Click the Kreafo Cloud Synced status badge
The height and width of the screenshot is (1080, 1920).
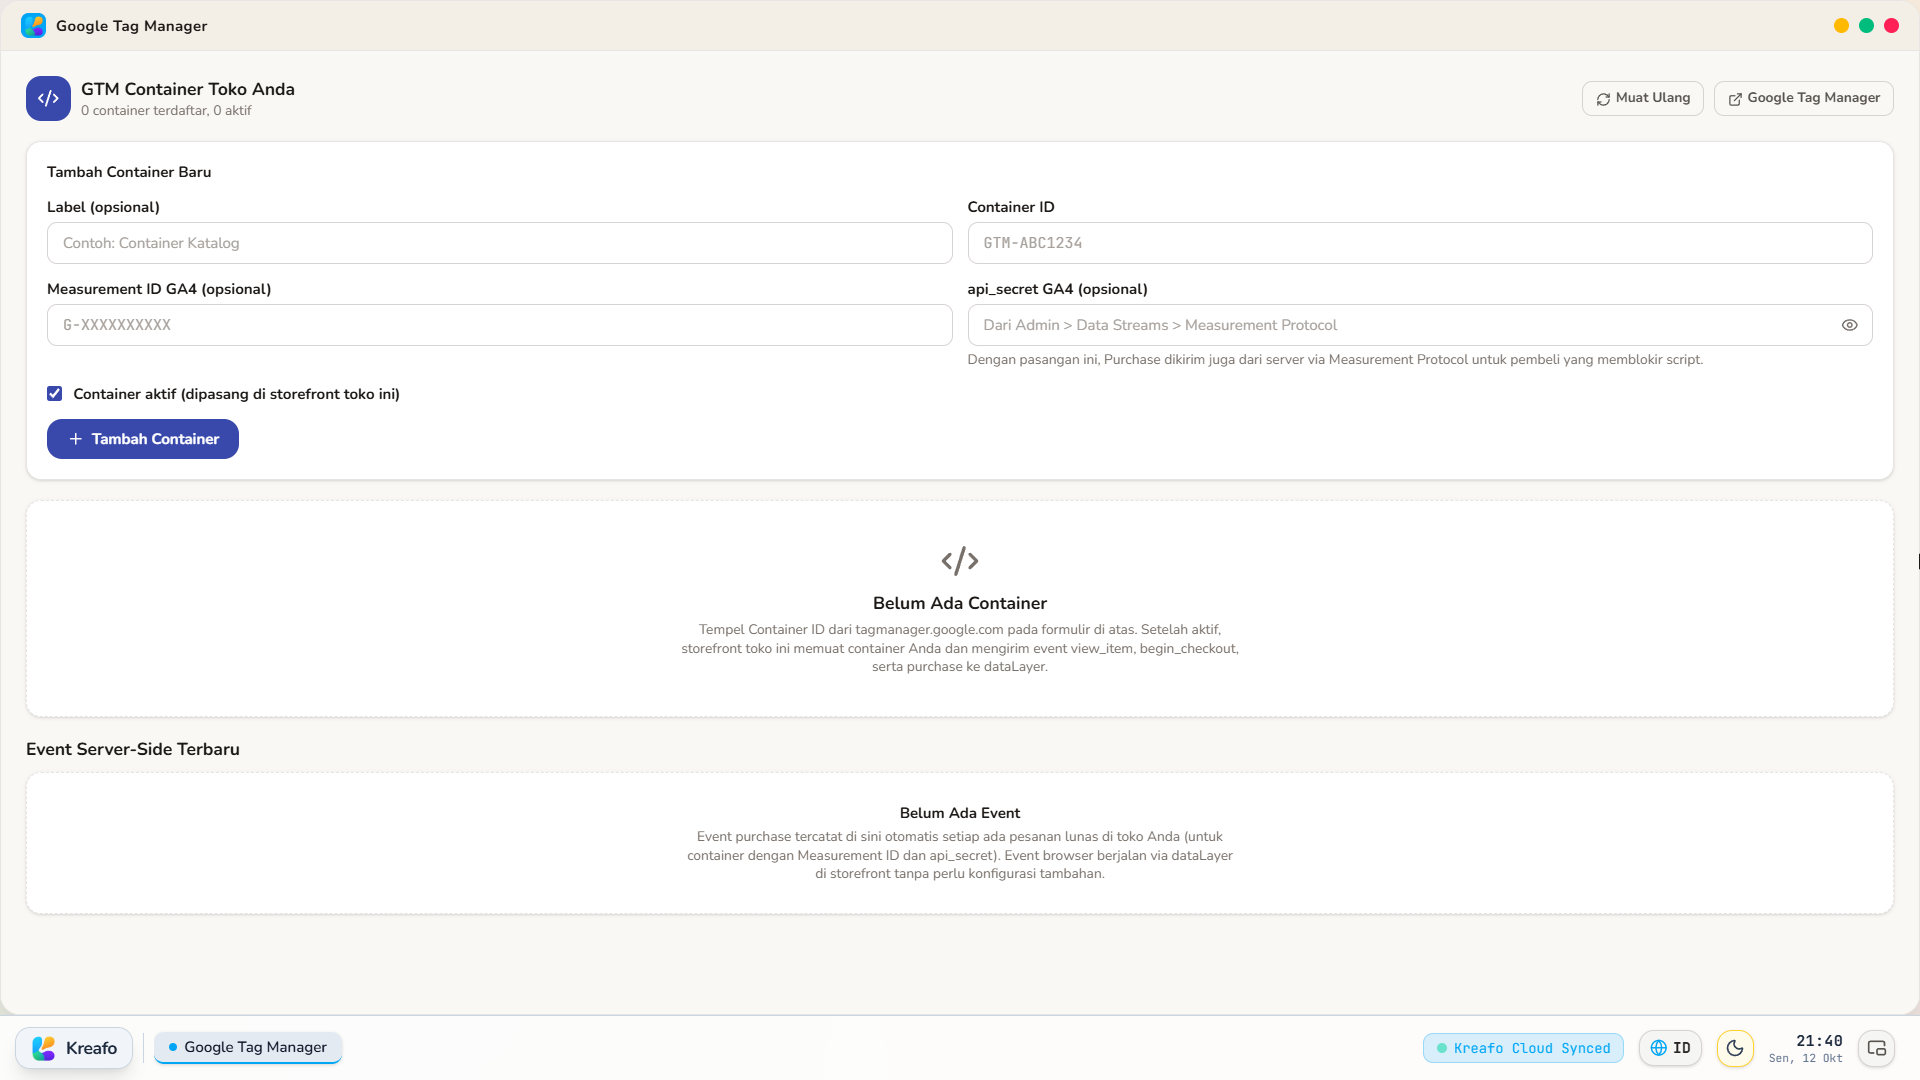click(x=1523, y=1048)
